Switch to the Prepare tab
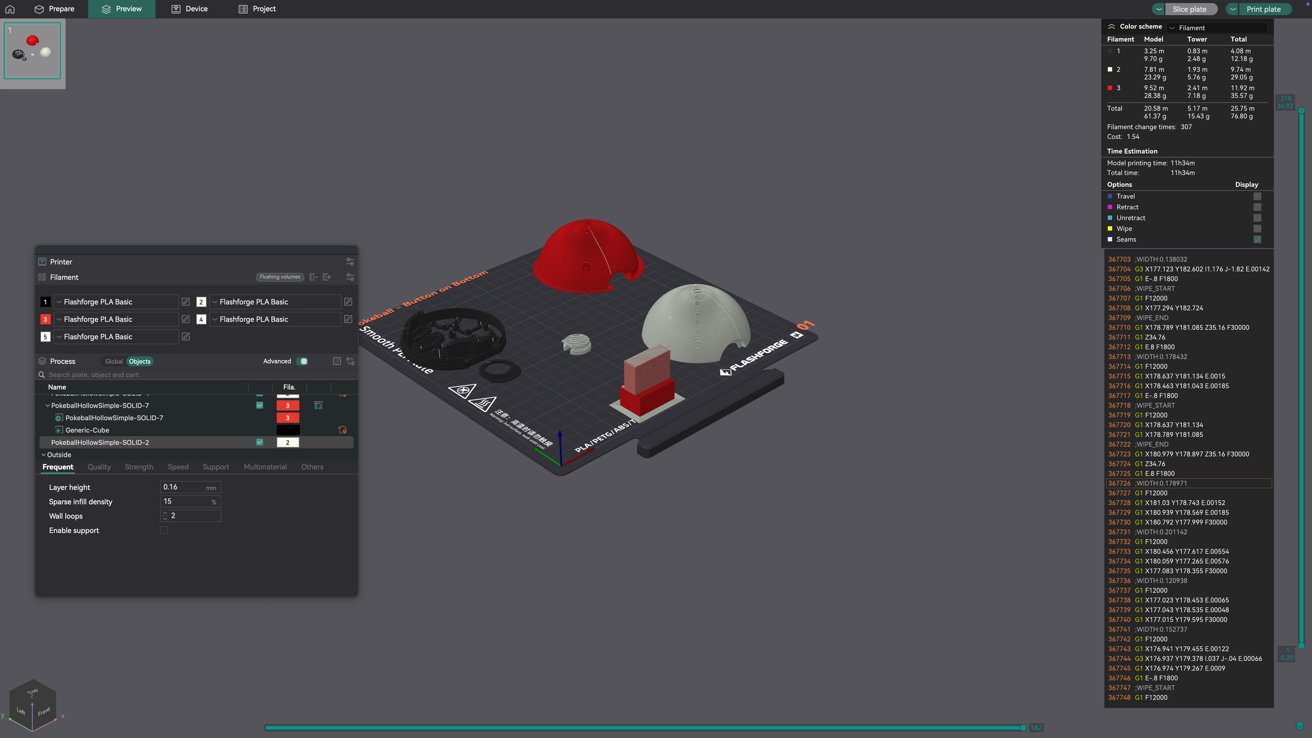1312x738 pixels. pos(54,9)
